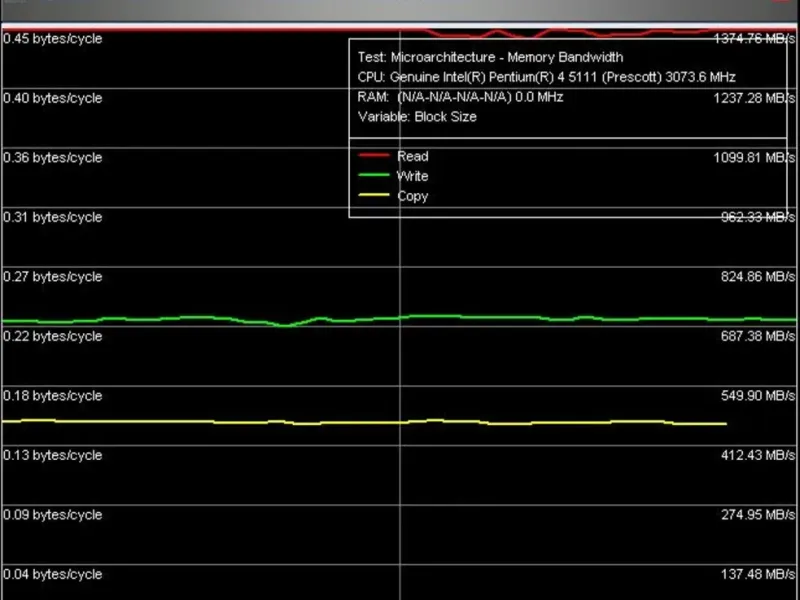Click the 0.36 bytes/cycle axis label
The image size is (800, 600).
point(53,158)
